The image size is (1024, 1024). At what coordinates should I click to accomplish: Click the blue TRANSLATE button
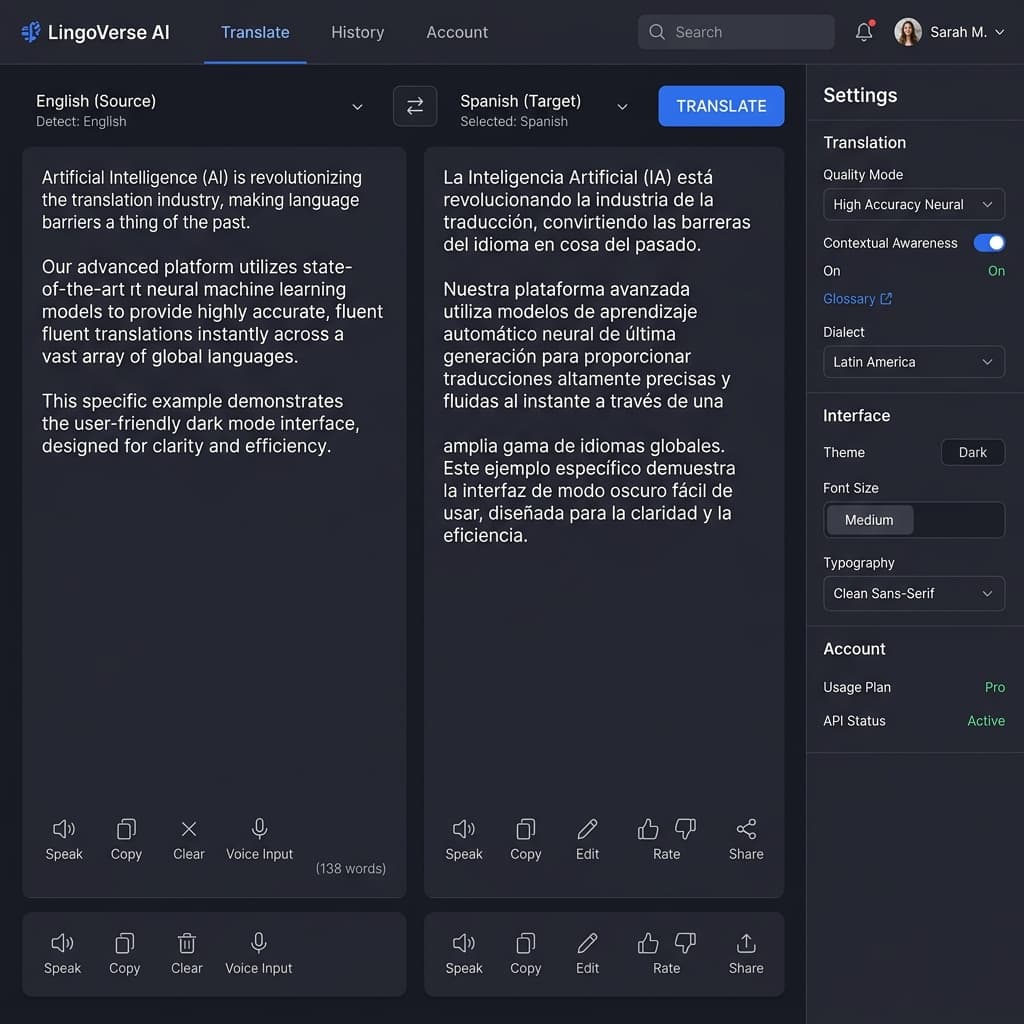[x=721, y=106]
